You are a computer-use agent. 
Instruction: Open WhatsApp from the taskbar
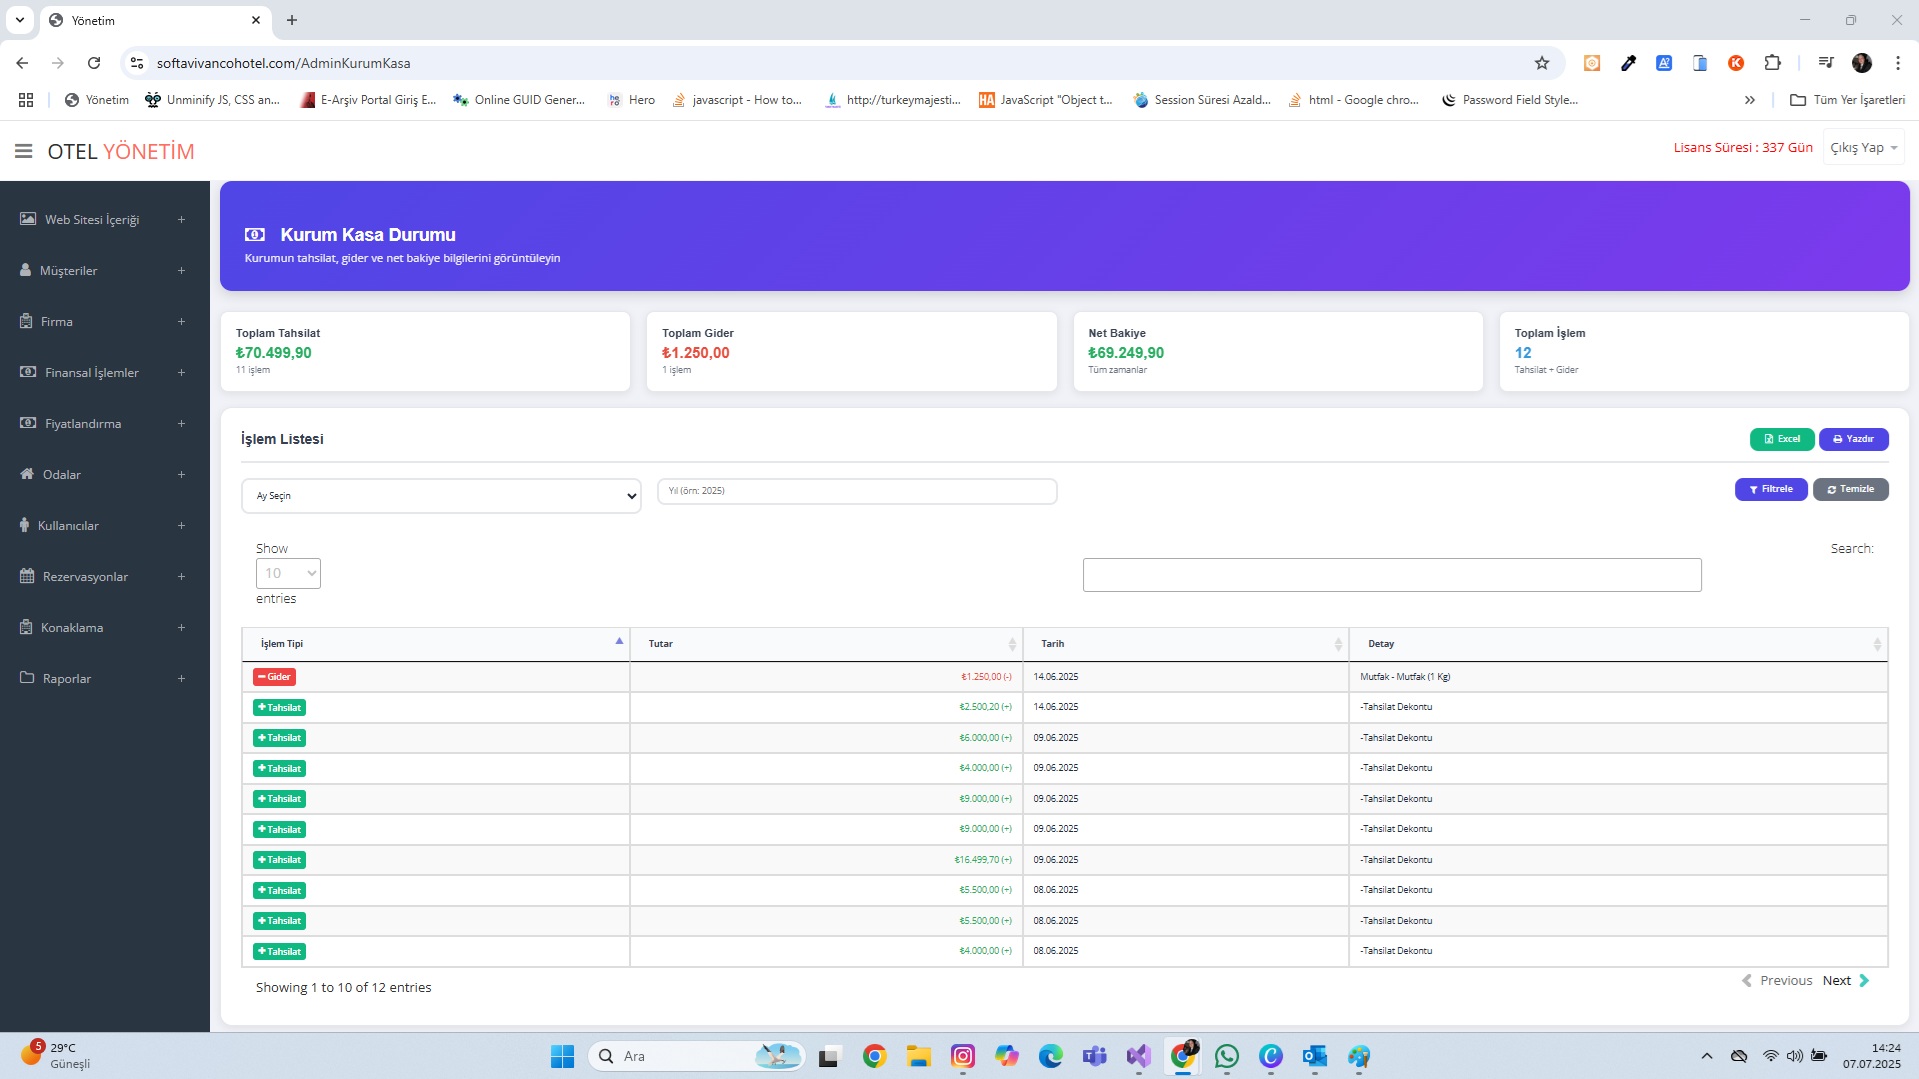click(x=1227, y=1056)
